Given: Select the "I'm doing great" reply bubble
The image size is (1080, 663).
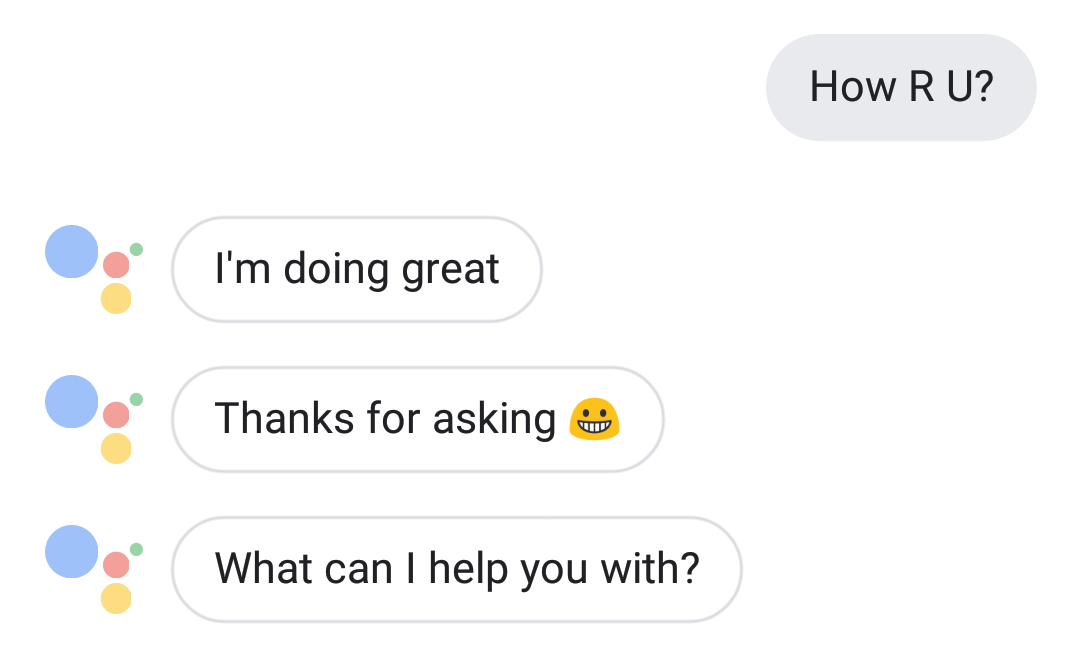Looking at the screenshot, I should [357, 269].
